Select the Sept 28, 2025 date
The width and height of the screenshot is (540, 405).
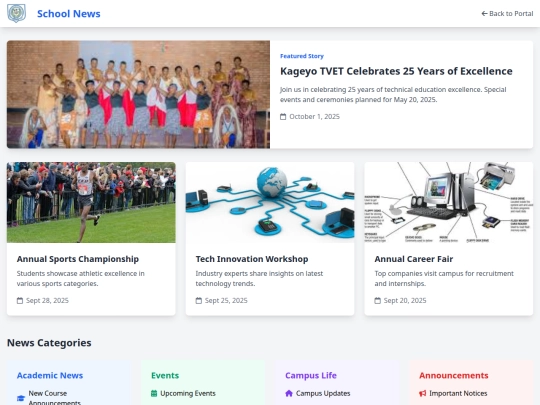48,301
